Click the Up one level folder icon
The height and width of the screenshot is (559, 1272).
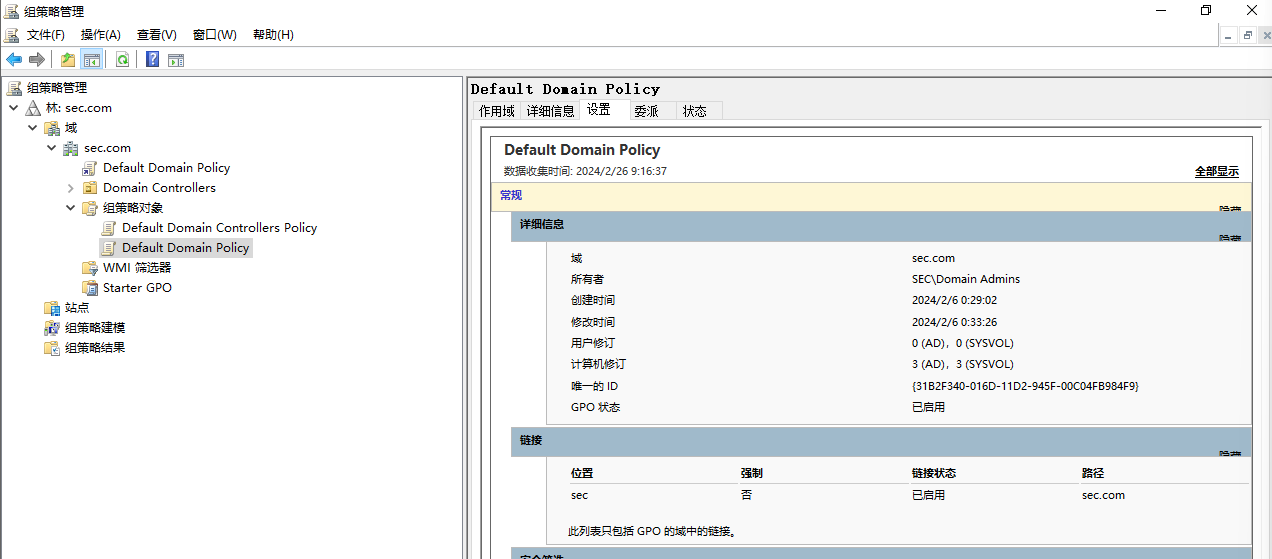pos(68,60)
